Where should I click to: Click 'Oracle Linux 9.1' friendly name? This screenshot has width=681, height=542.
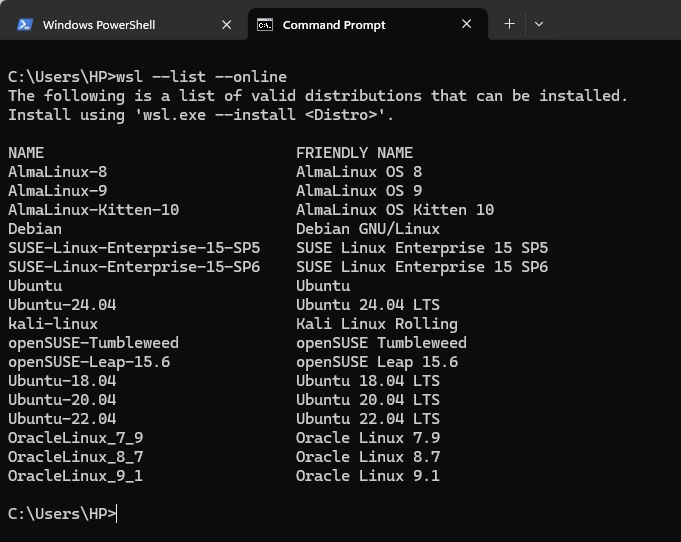pos(368,476)
